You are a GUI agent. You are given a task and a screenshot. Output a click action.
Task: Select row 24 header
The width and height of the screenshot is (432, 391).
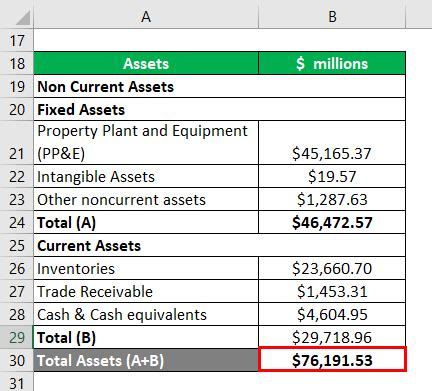tap(17, 222)
